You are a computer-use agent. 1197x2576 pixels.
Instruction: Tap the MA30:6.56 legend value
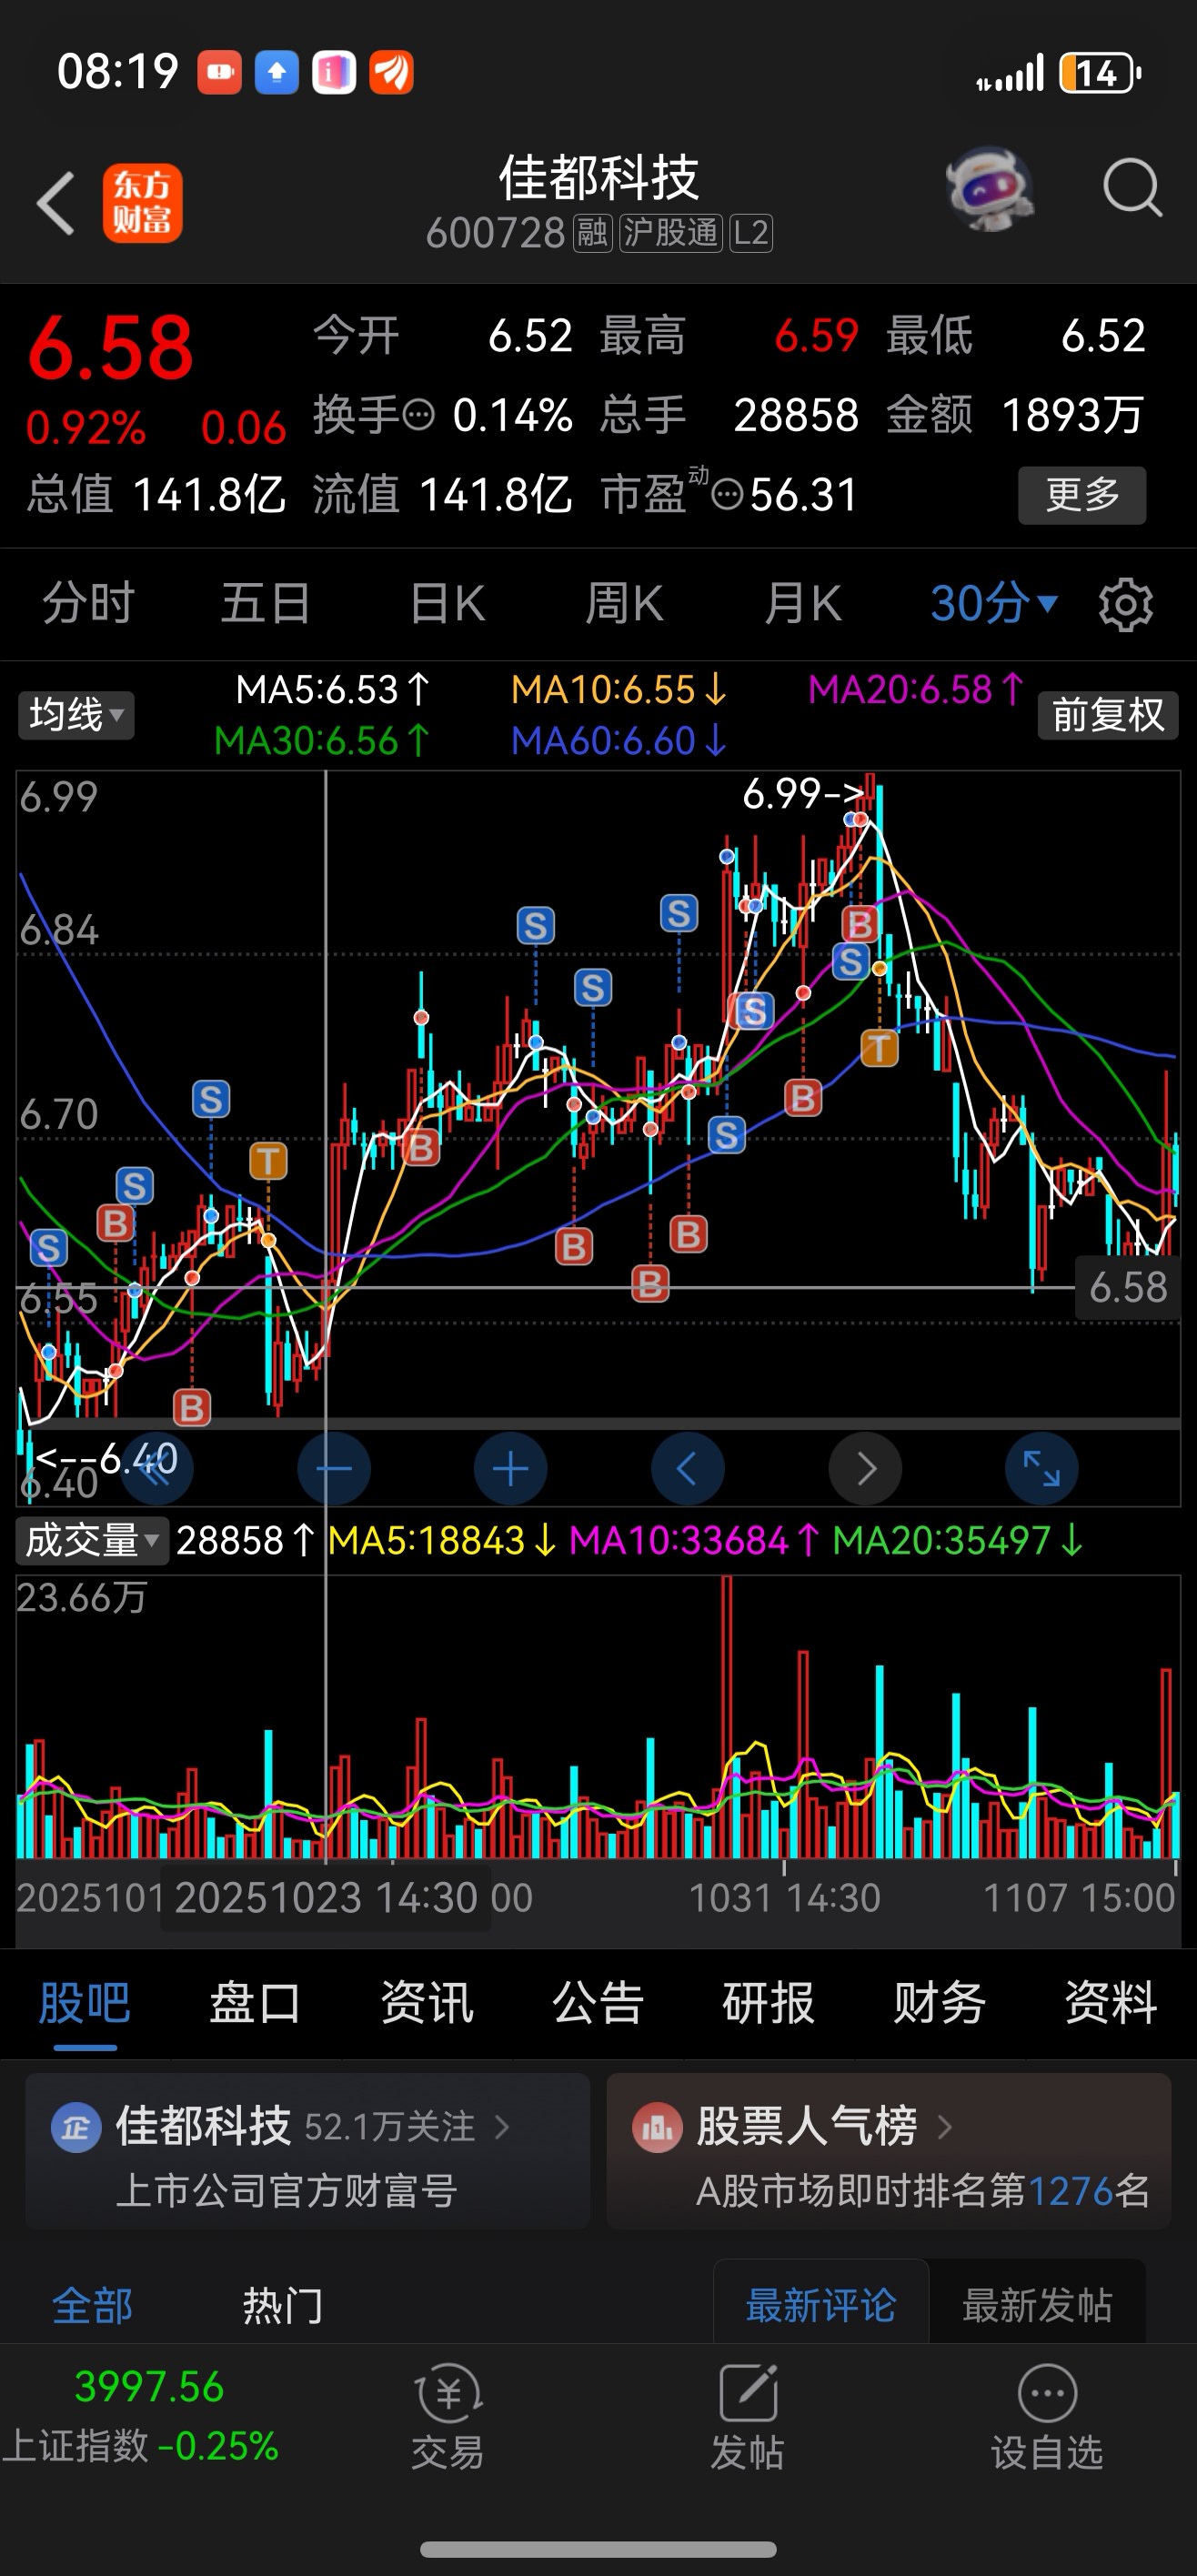(322, 741)
